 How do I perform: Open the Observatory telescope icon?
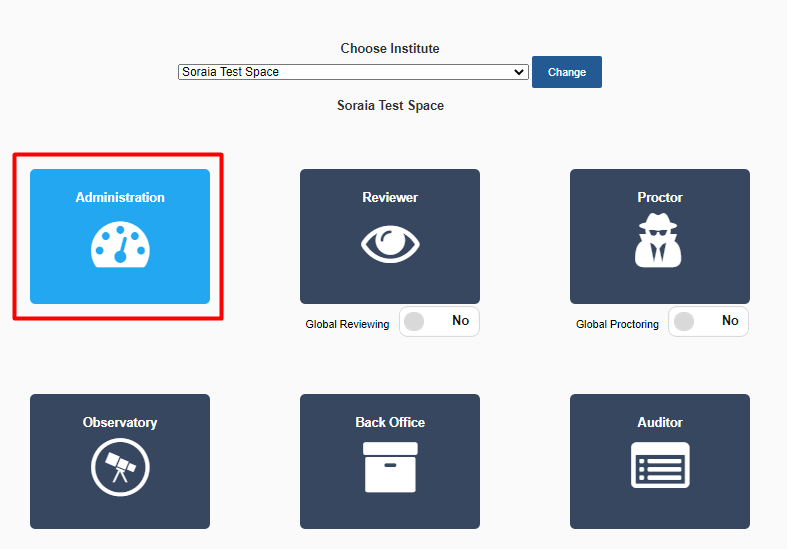[x=120, y=467]
